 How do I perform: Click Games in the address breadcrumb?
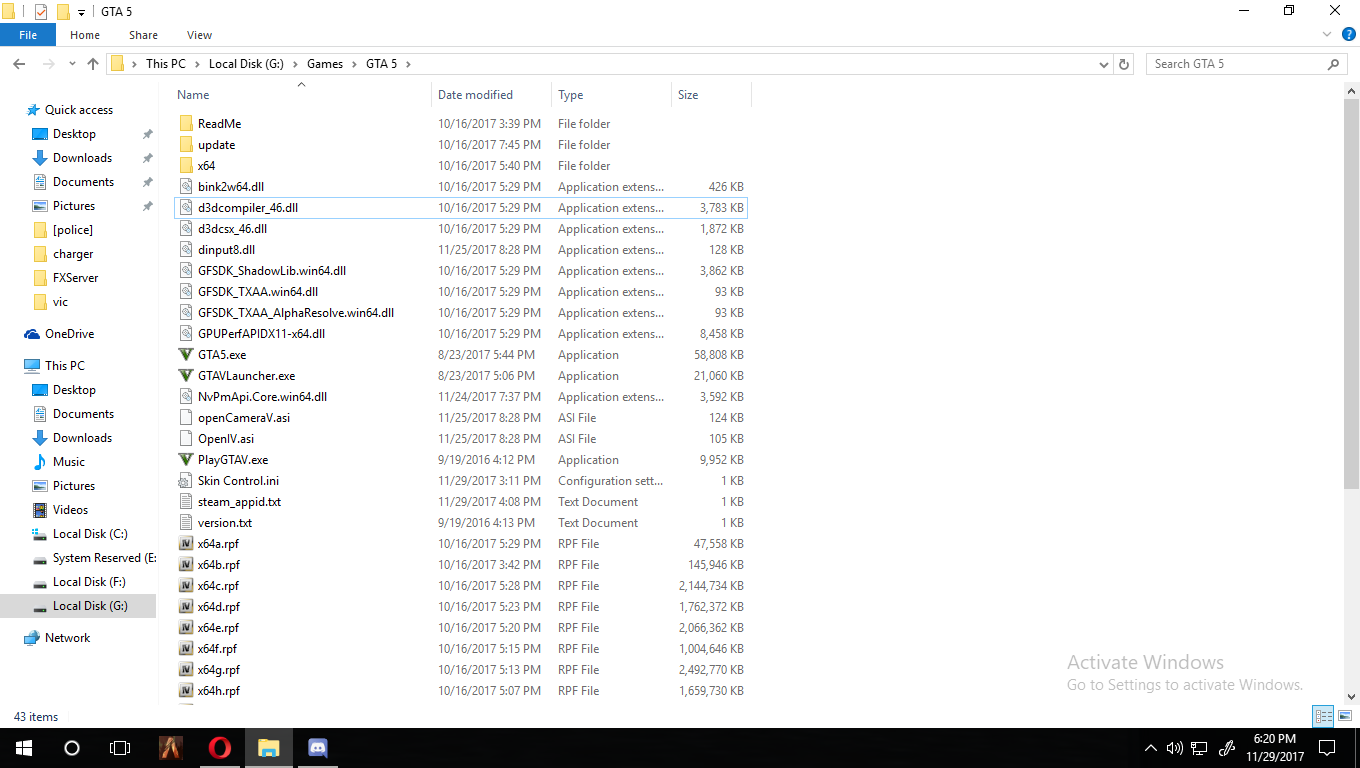(324, 64)
